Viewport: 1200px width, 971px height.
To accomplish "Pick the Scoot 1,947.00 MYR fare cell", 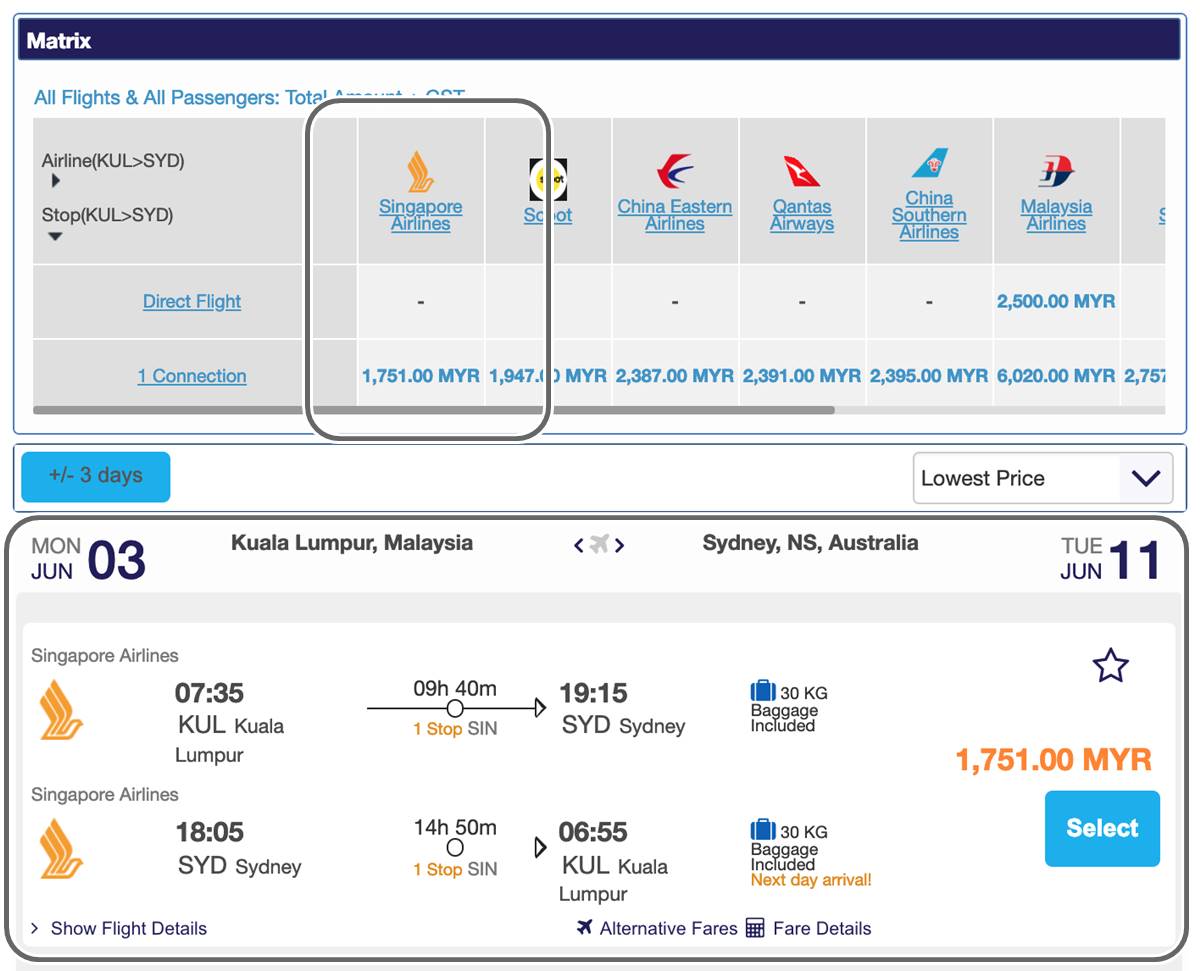I will [x=548, y=376].
